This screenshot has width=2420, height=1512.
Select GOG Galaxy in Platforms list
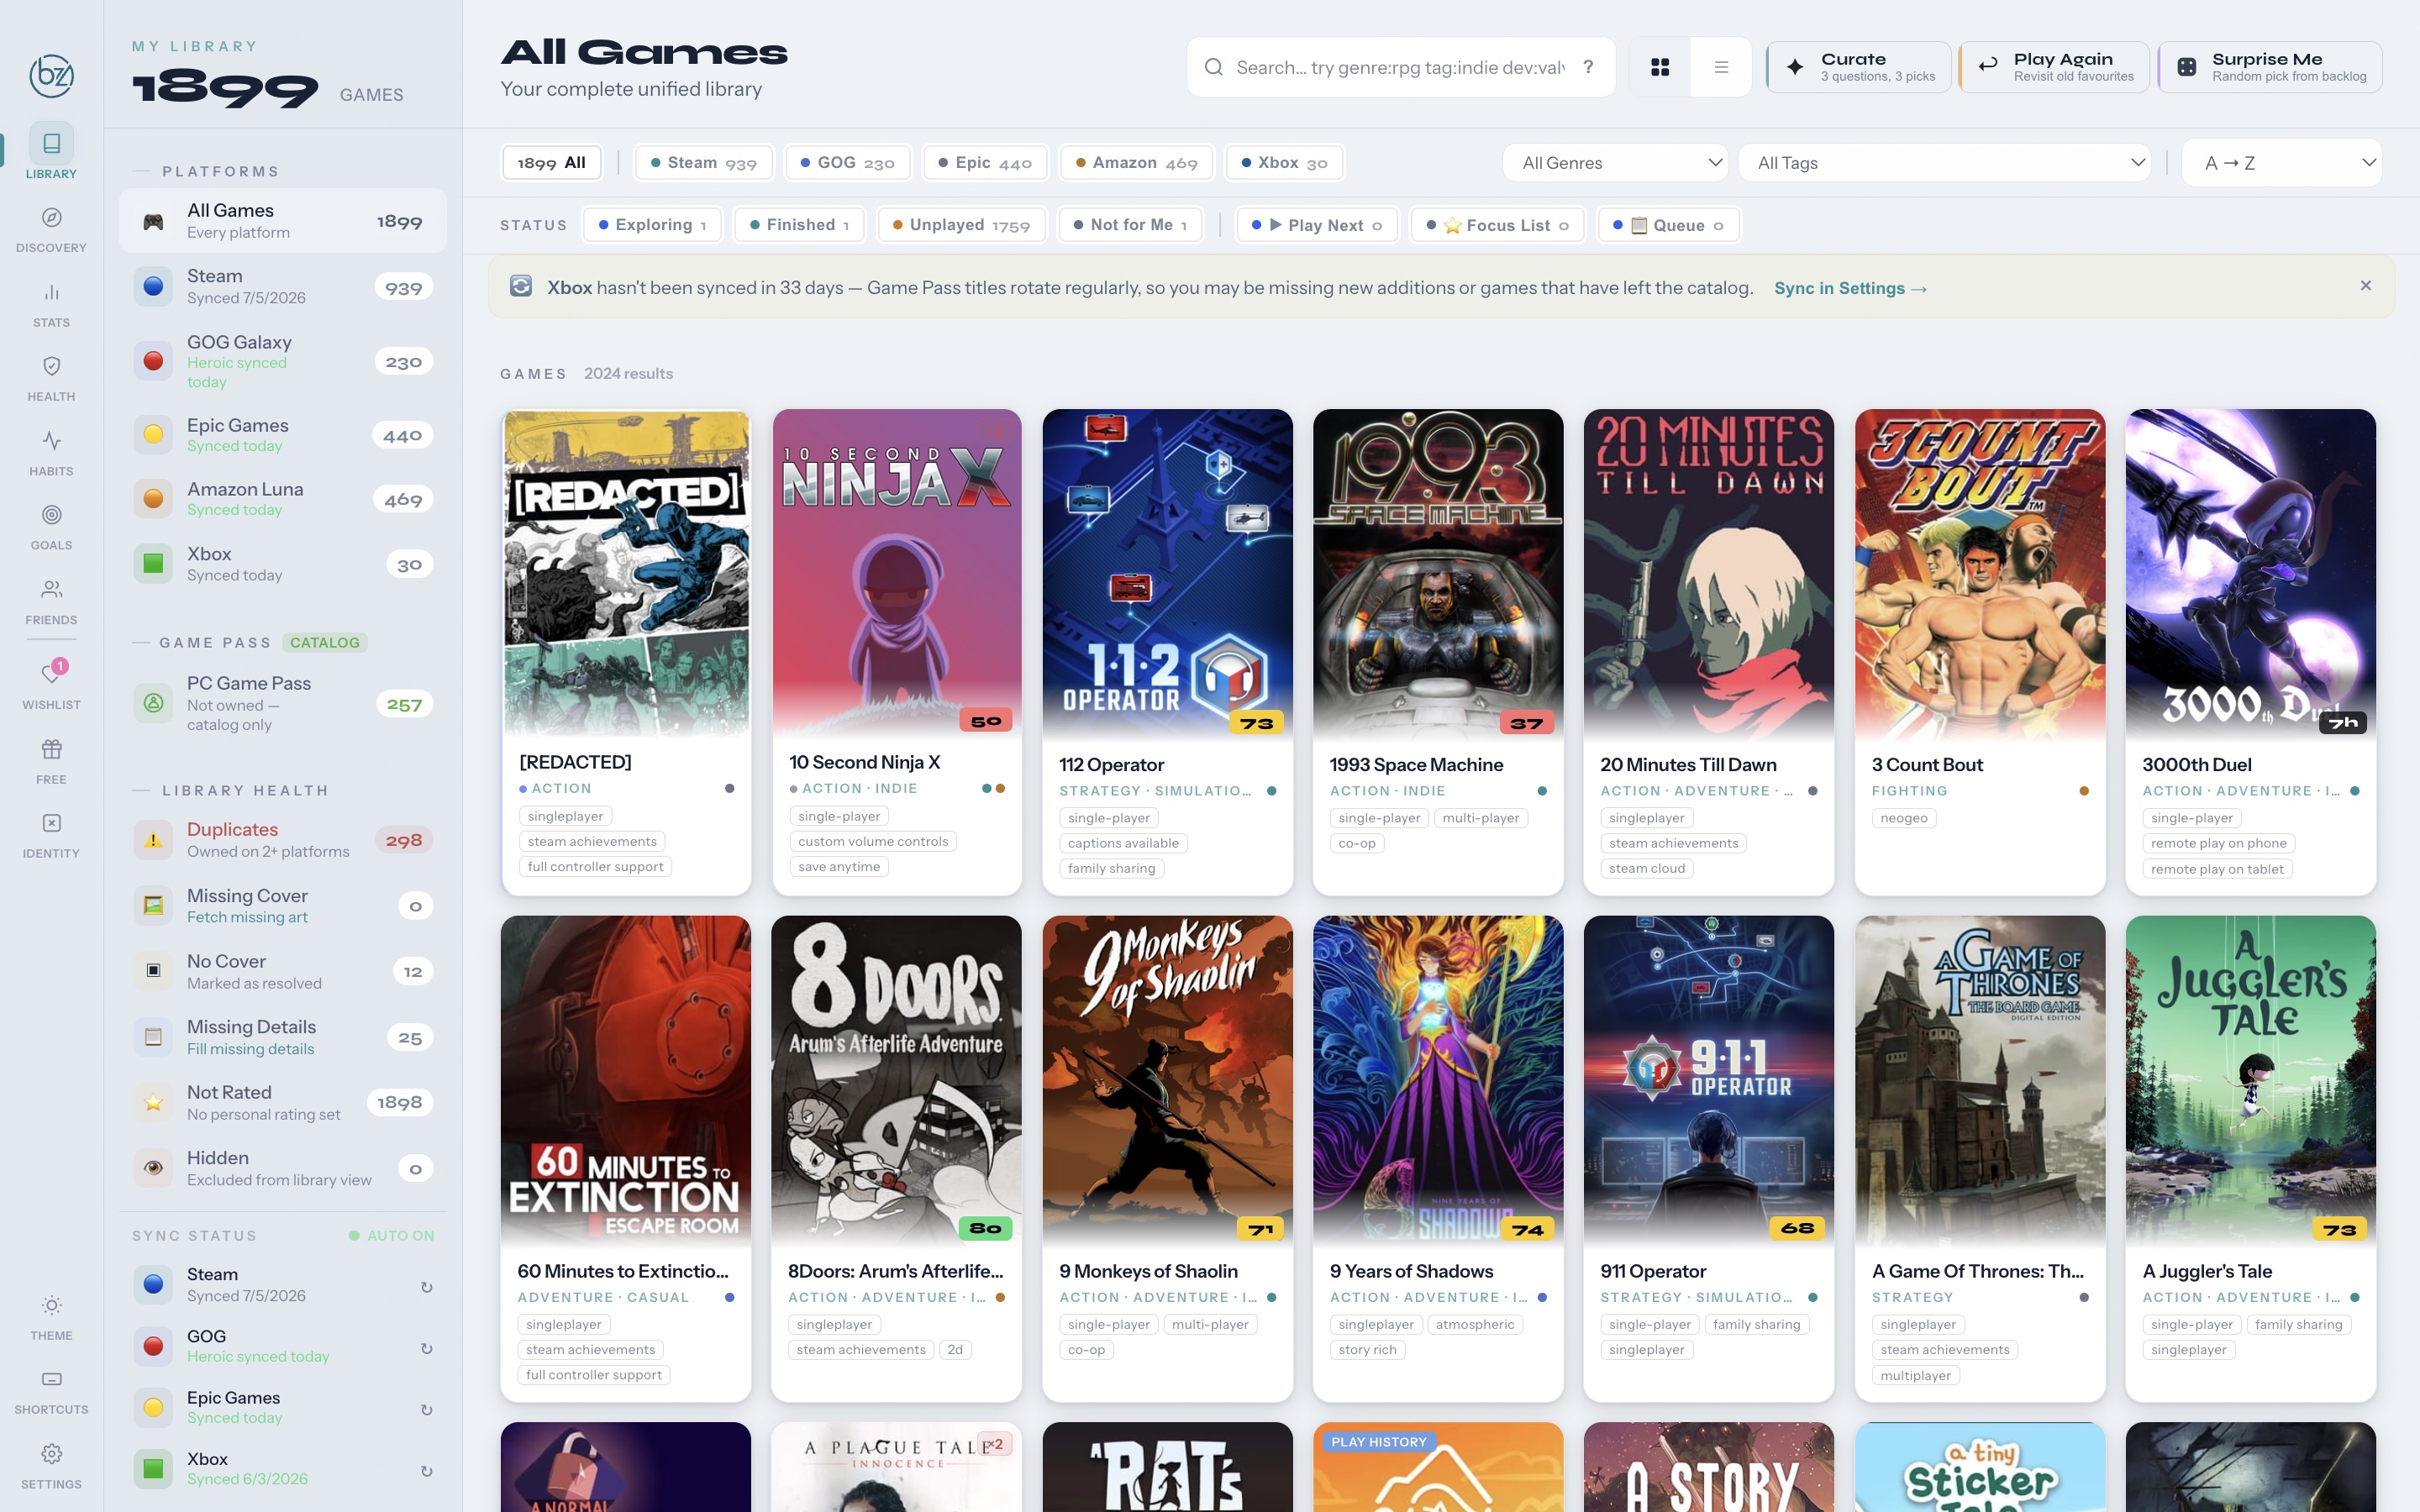283,361
